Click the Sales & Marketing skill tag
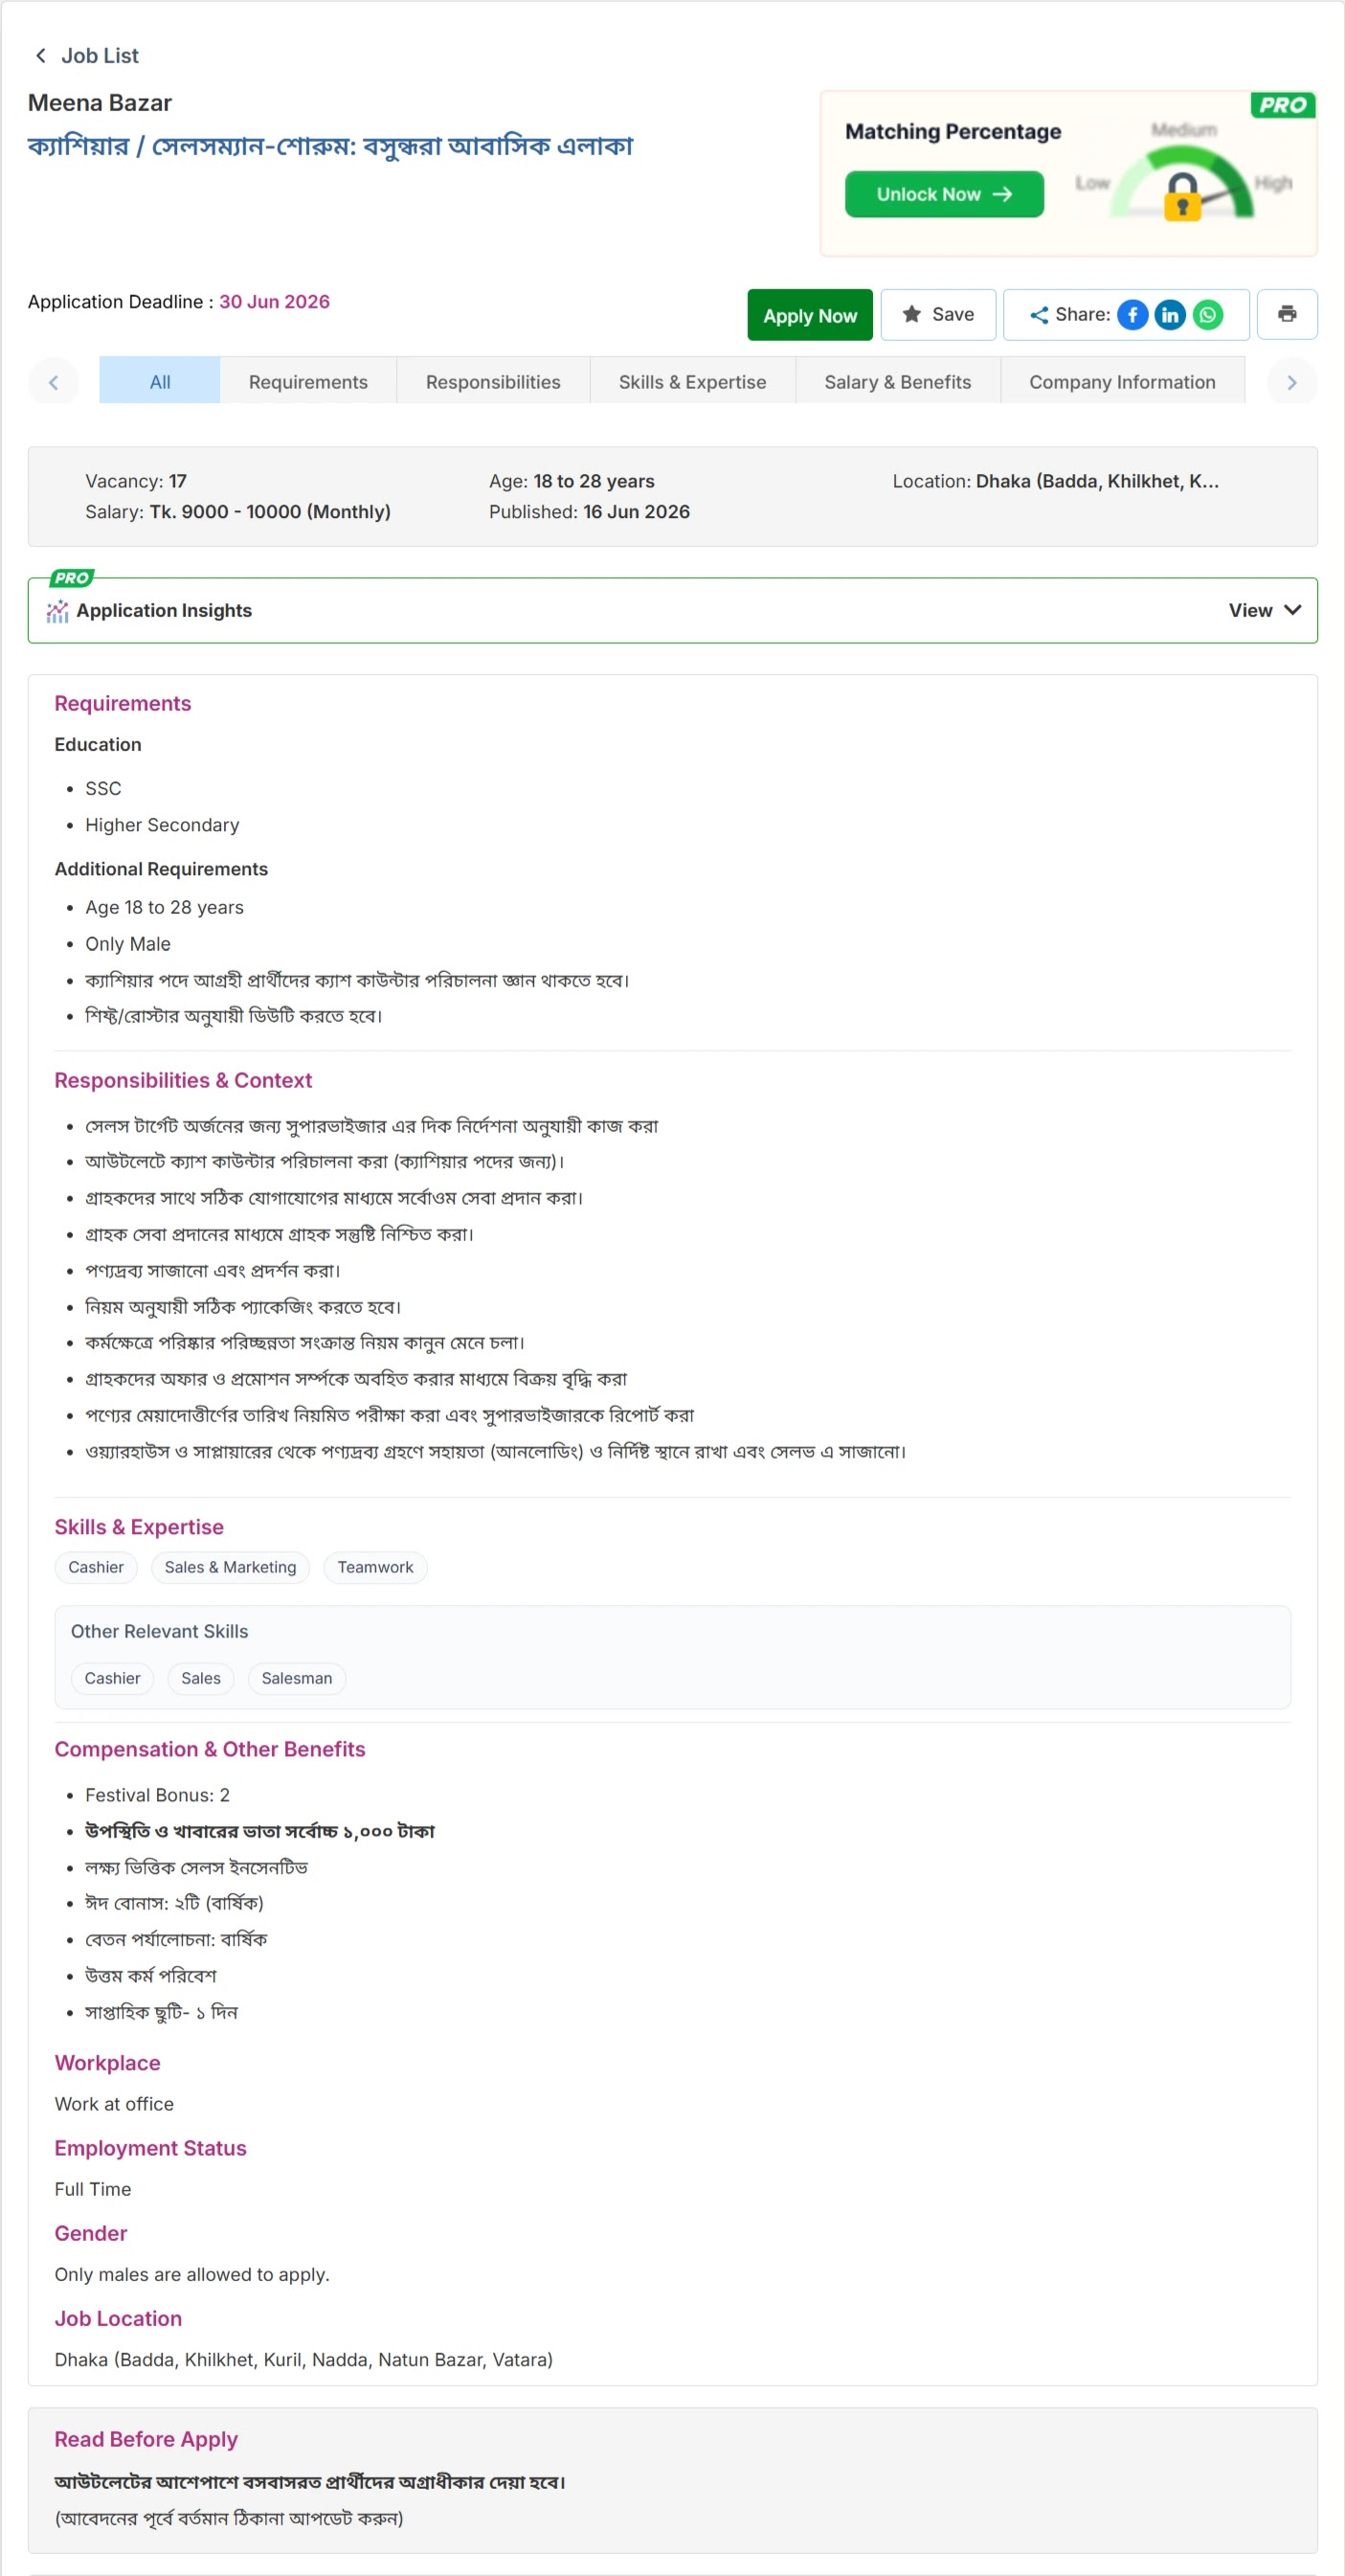 click(230, 1567)
